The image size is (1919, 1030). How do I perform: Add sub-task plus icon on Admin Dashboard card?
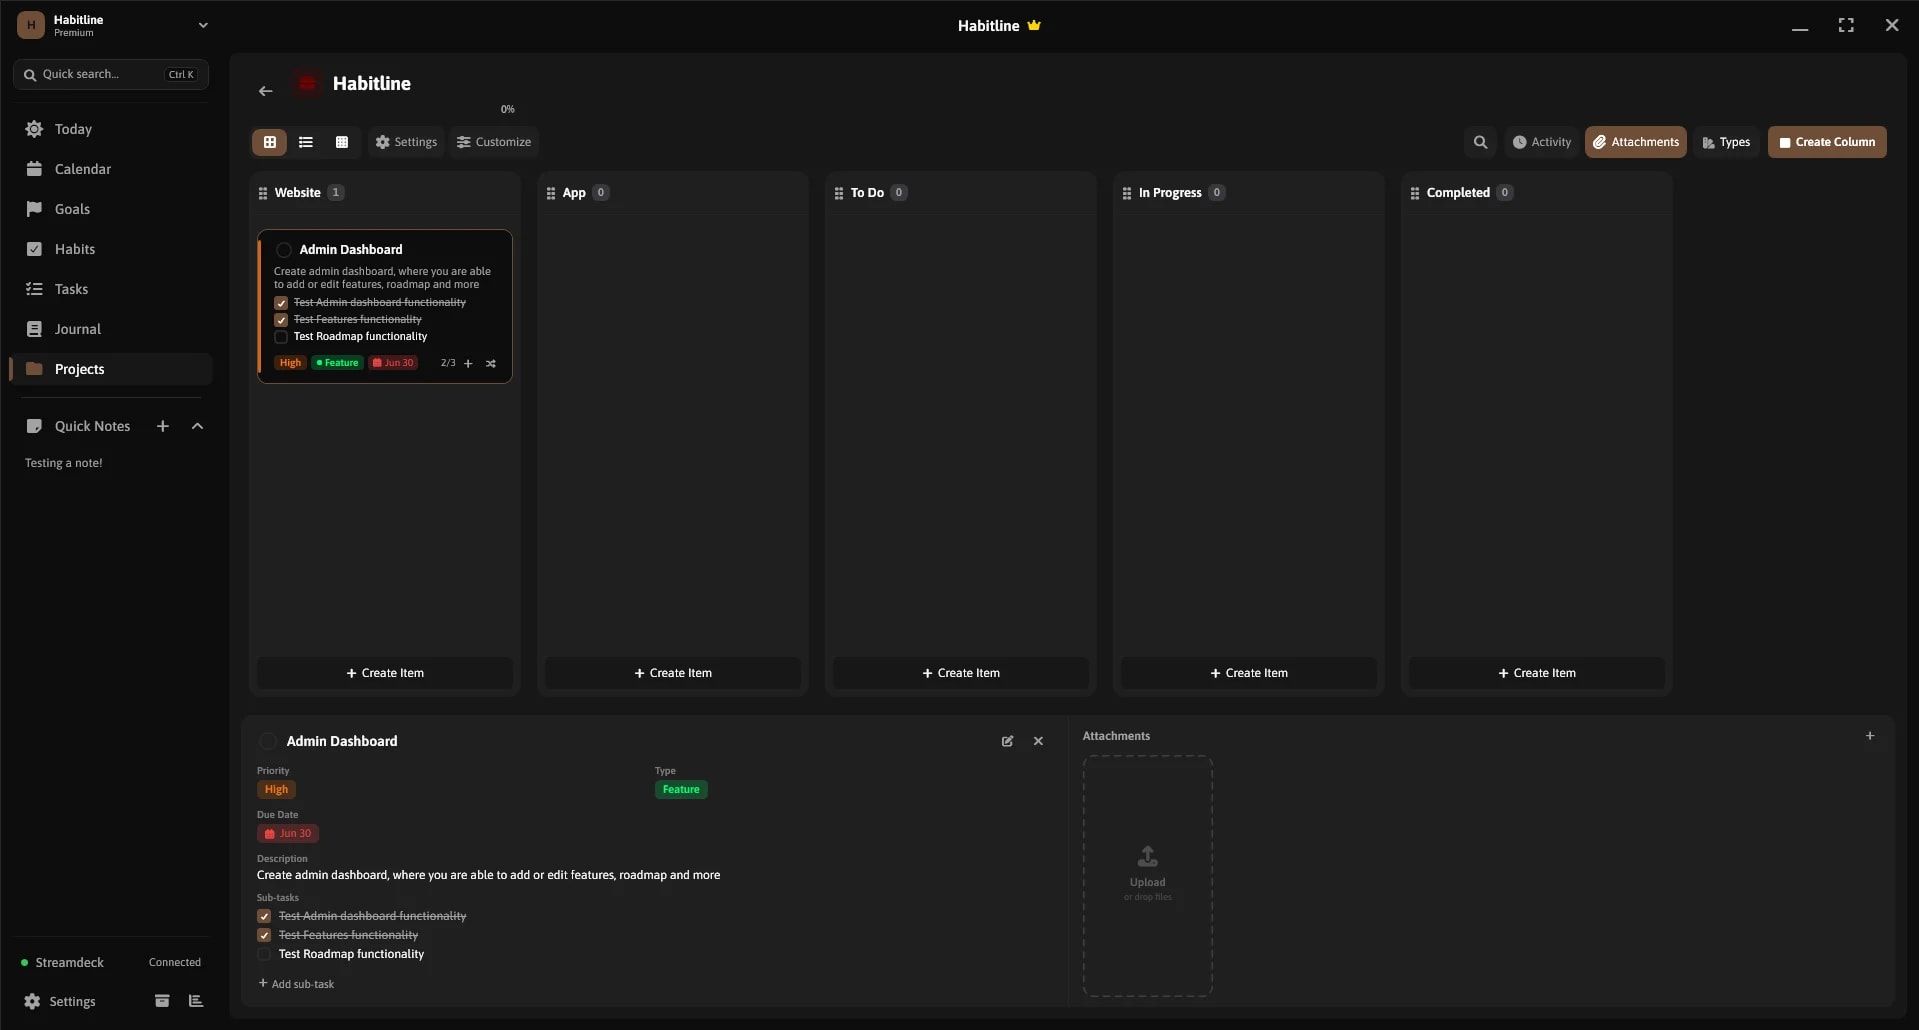tap(468, 364)
